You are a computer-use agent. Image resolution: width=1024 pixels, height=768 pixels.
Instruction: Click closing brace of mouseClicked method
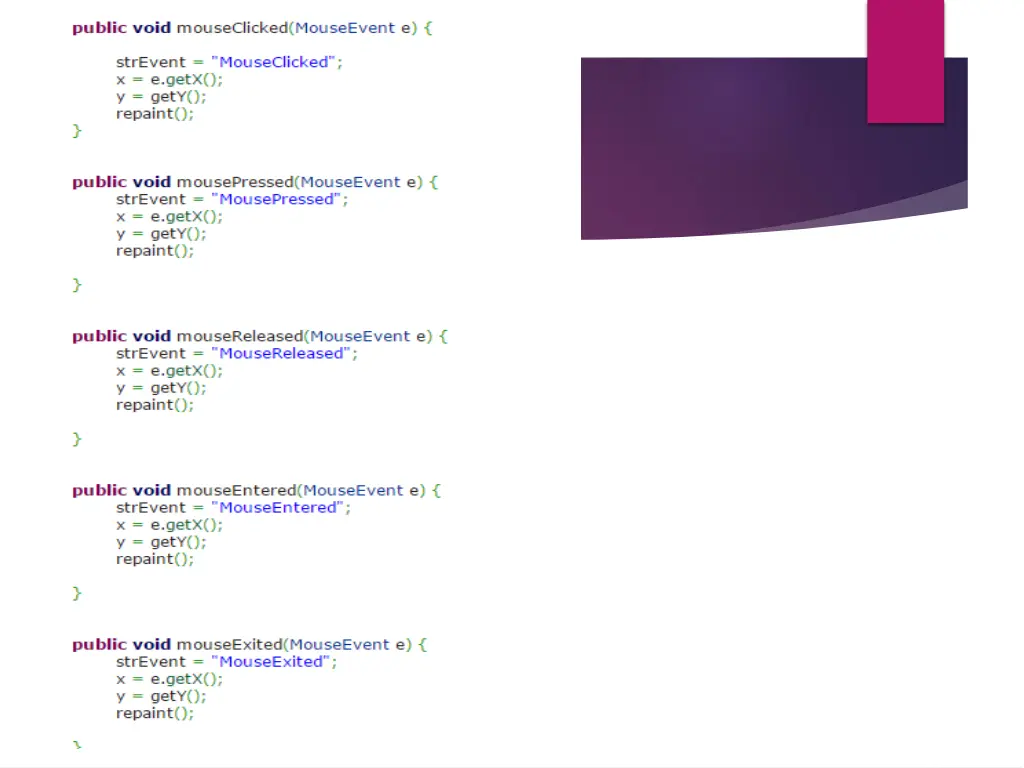click(76, 131)
